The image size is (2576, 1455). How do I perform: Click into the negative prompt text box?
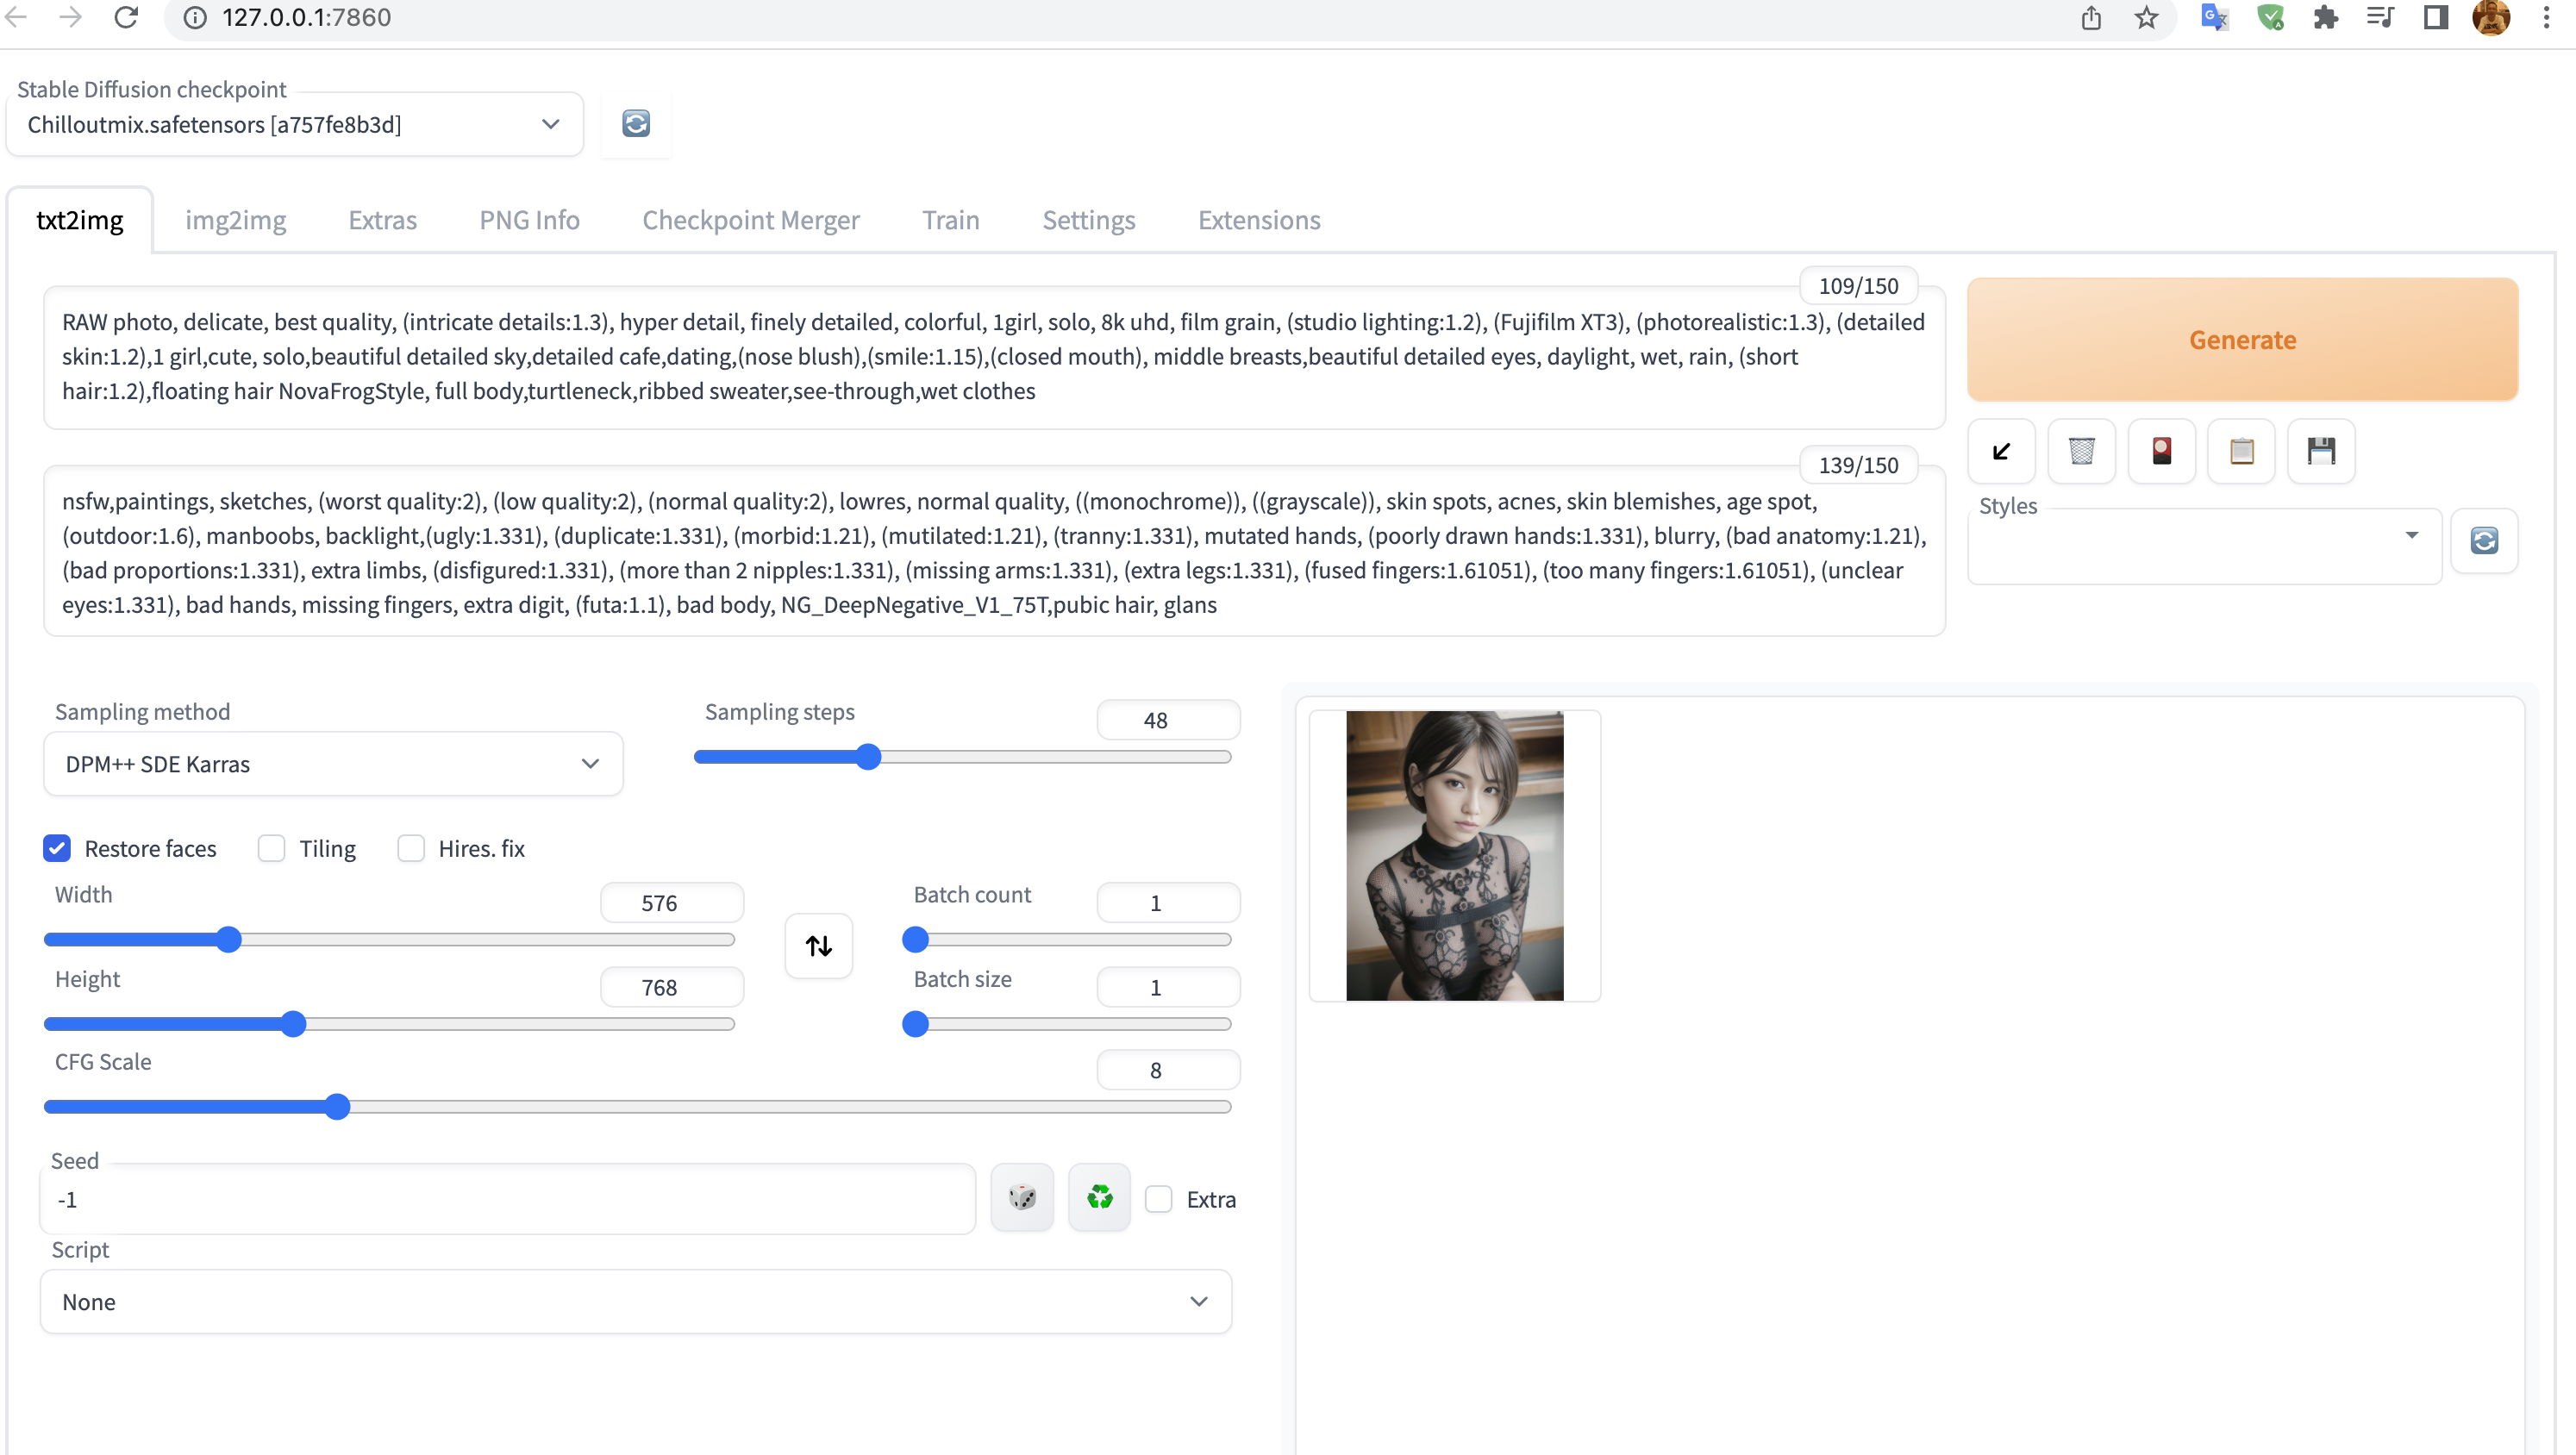tap(994, 551)
